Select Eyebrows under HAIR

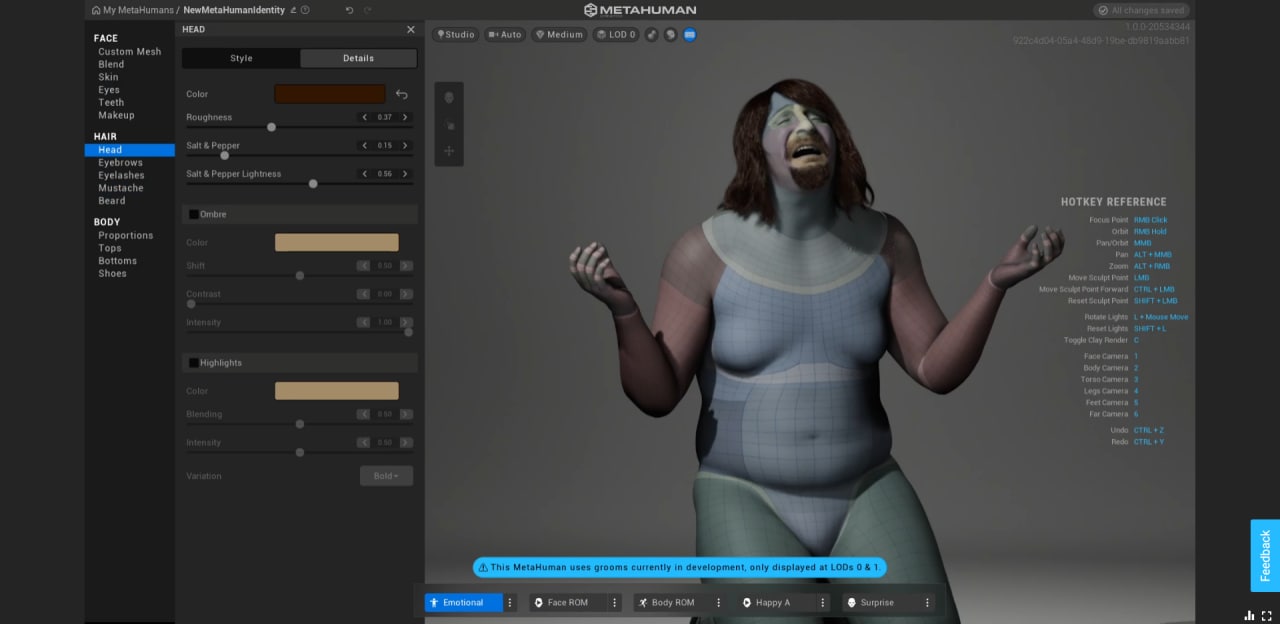tap(120, 162)
